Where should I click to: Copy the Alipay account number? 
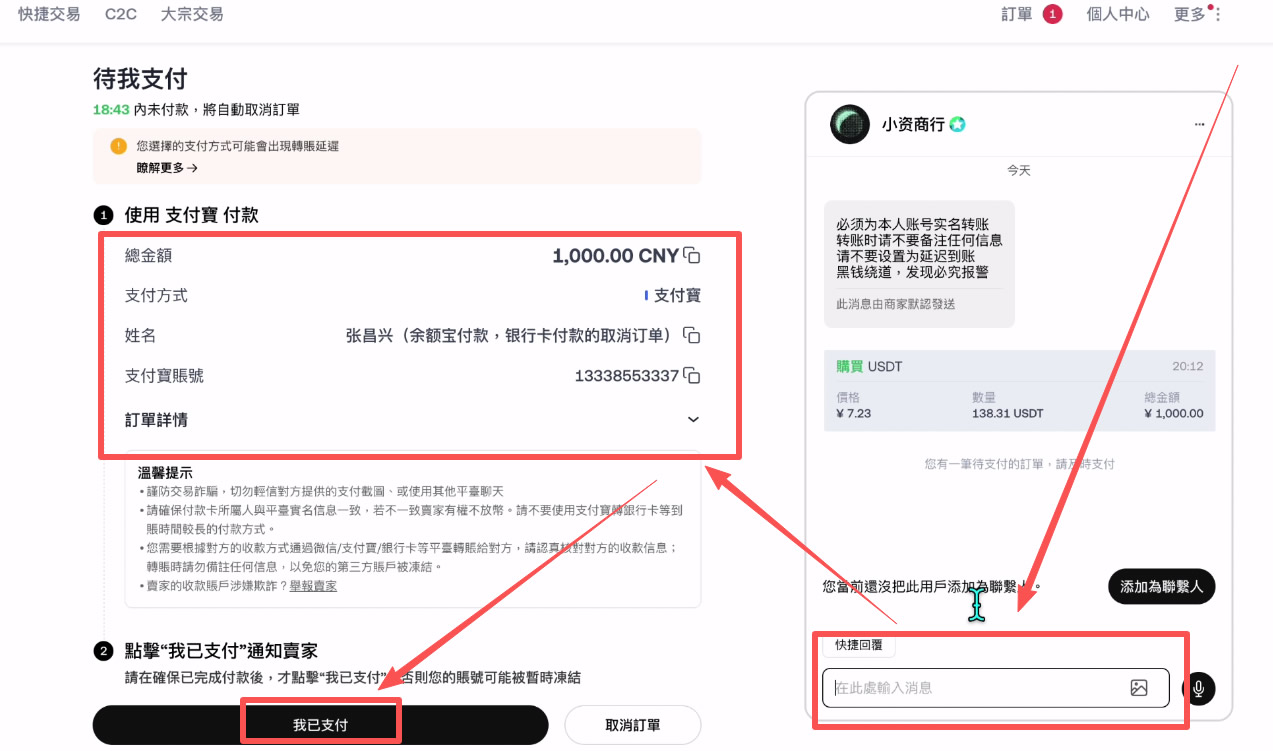pos(692,375)
